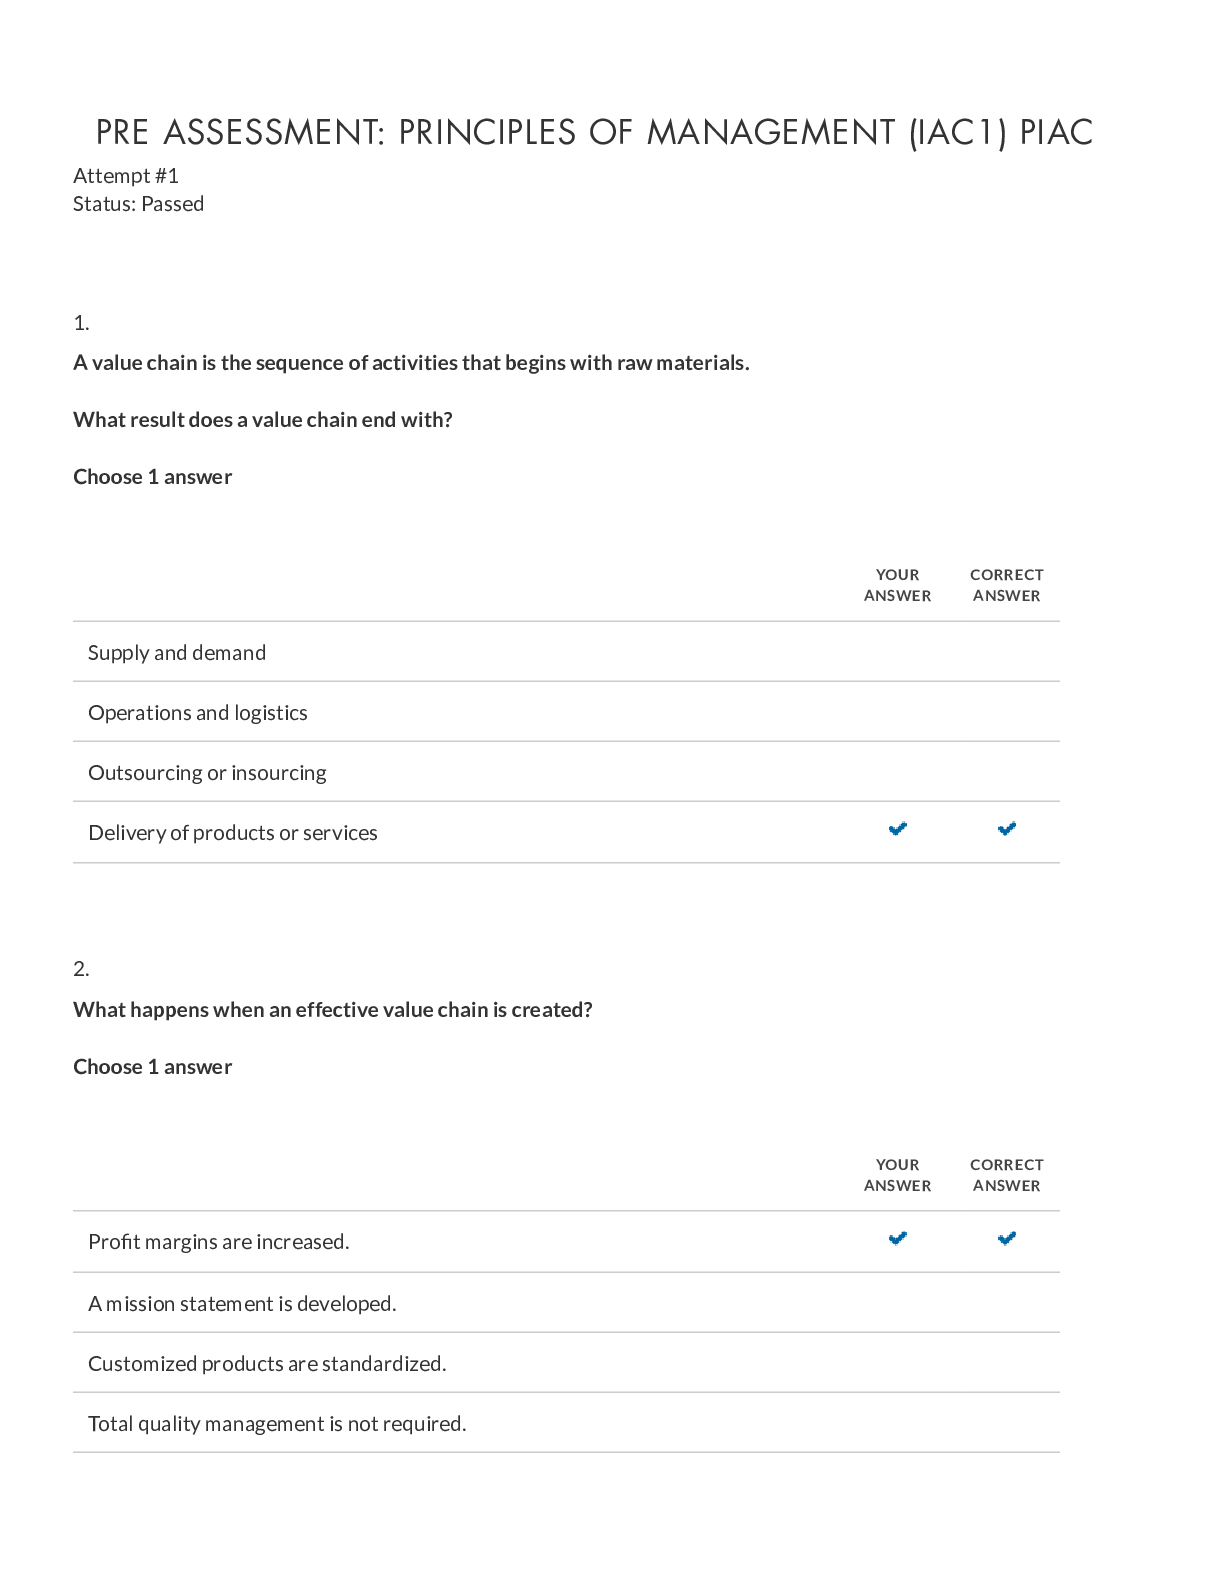The height and width of the screenshot is (1584, 1224).
Task: Select the 'Supply and demand' answer row
Action: click(x=566, y=652)
